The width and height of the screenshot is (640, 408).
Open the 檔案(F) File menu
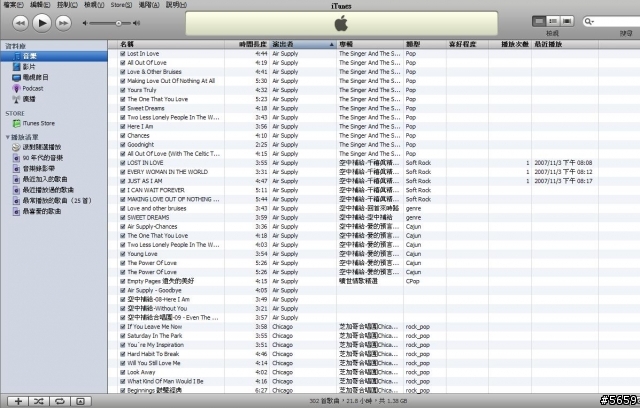(x=13, y=5)
